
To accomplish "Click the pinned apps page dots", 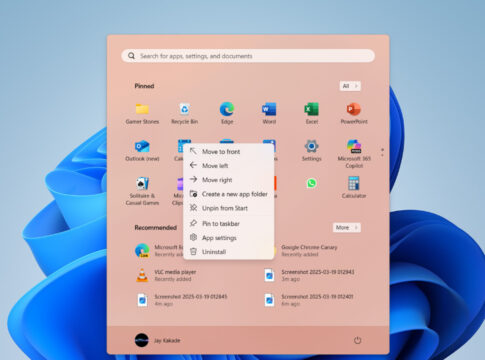I will [382, 153].
